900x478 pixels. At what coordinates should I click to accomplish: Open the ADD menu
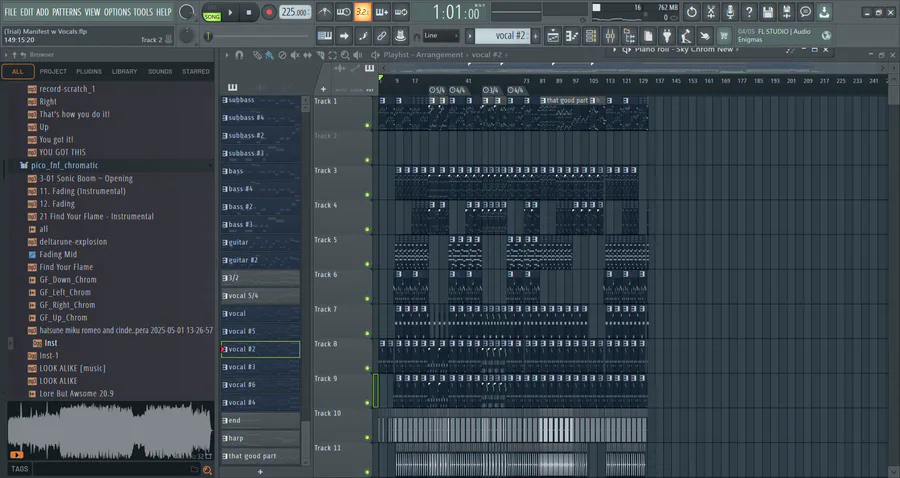(42, 12)
